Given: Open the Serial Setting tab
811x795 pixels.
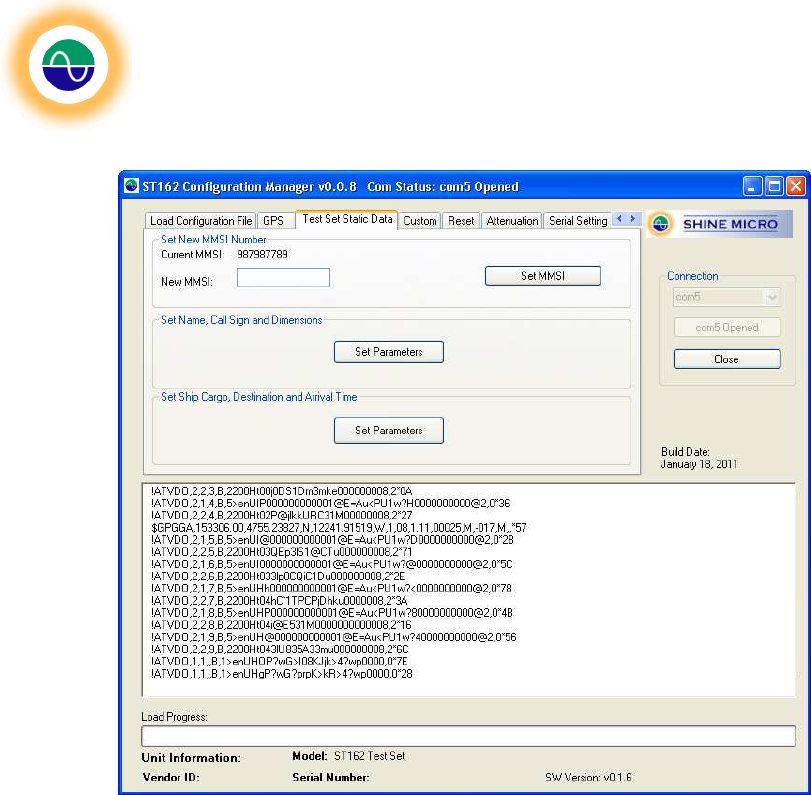Looking at the screenshot, I should [578, 221].
